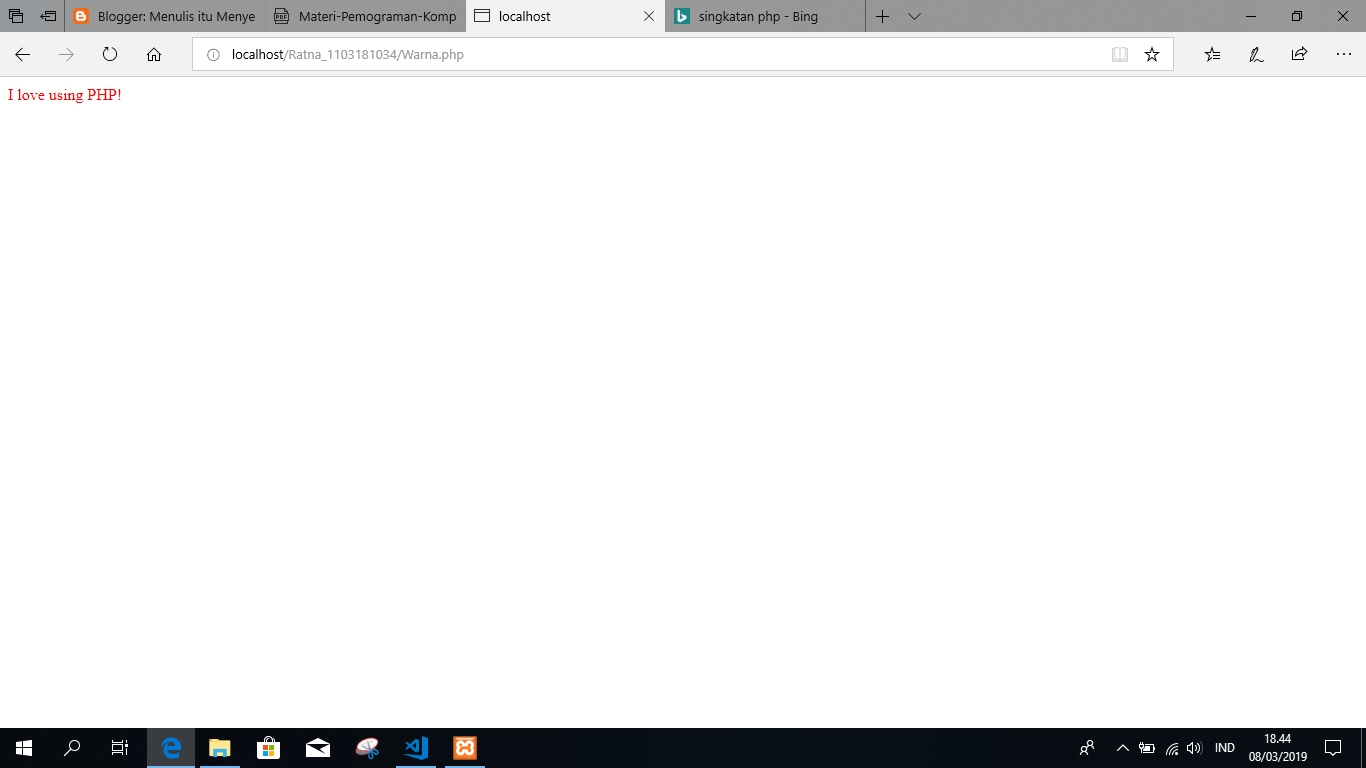This screenshot has width=1366, height=768.
Task: Set these tabs aside
Action: coord(48,16)
